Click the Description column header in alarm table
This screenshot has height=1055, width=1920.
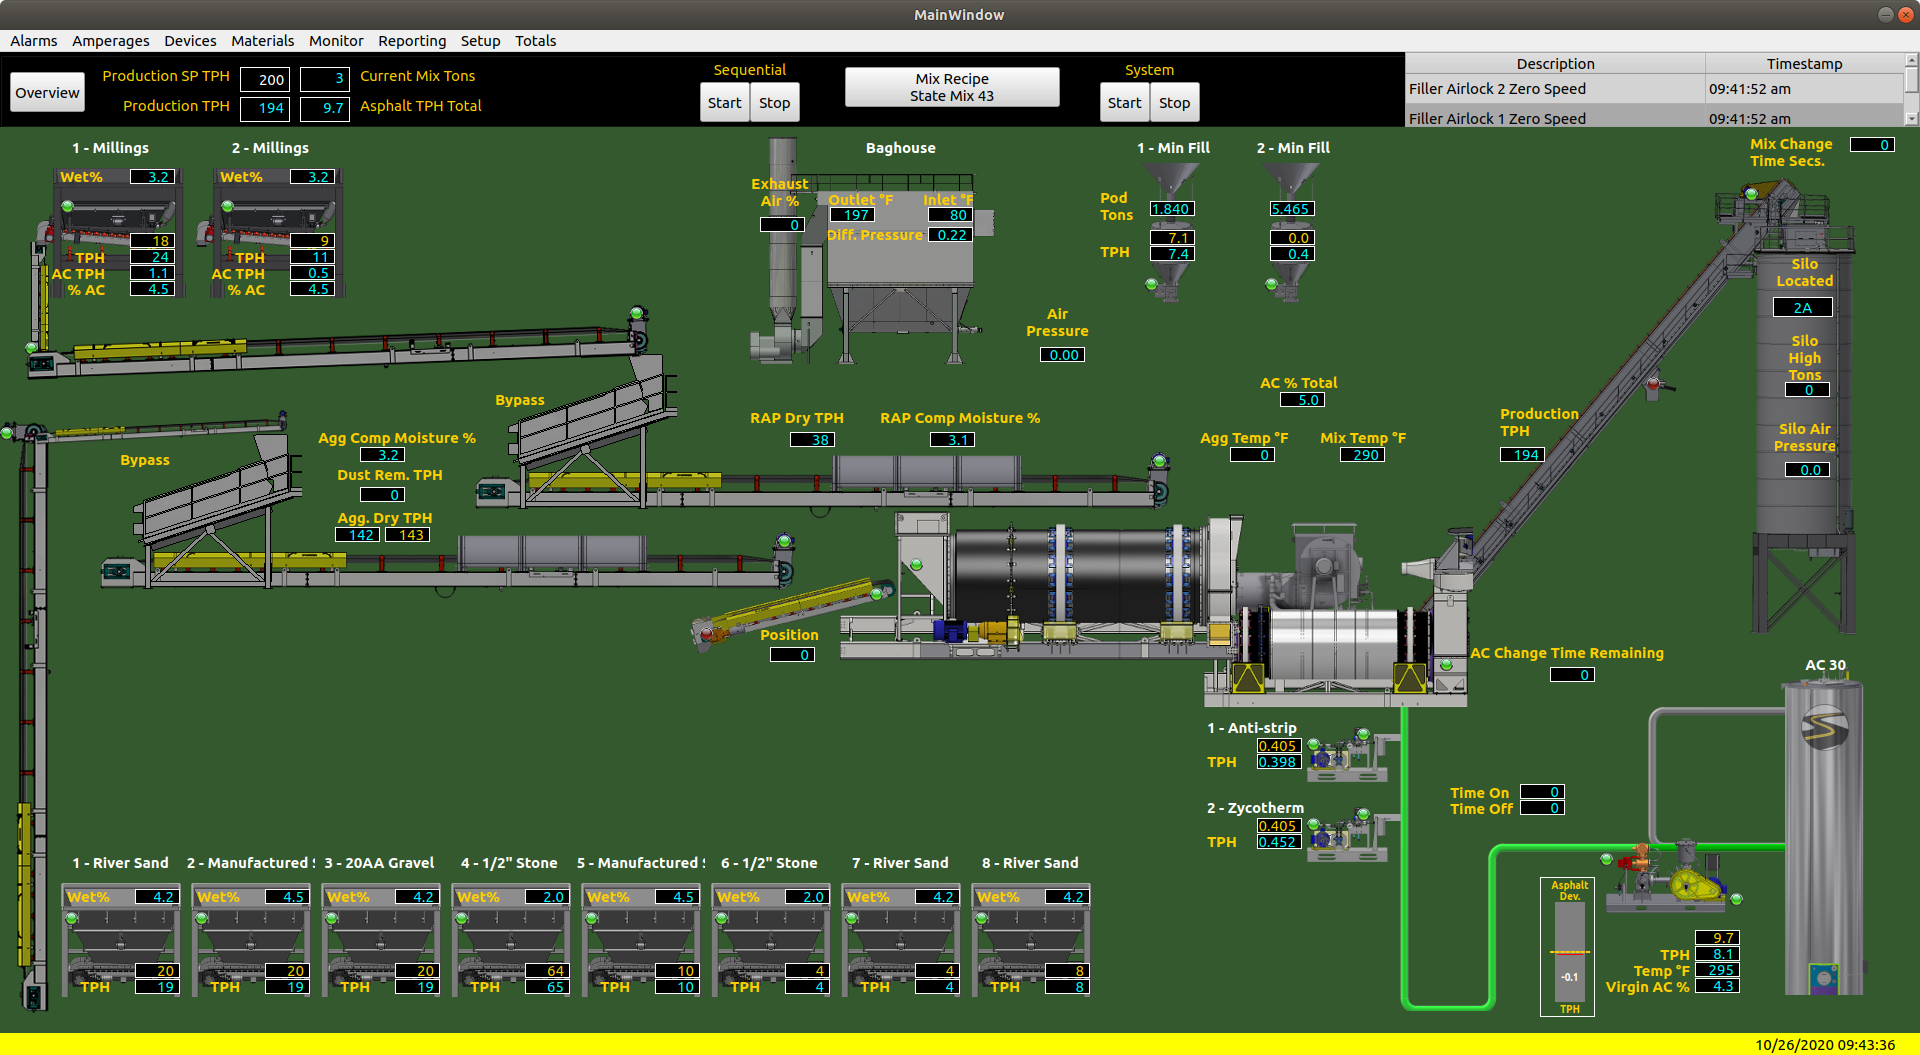(1555, 63)
